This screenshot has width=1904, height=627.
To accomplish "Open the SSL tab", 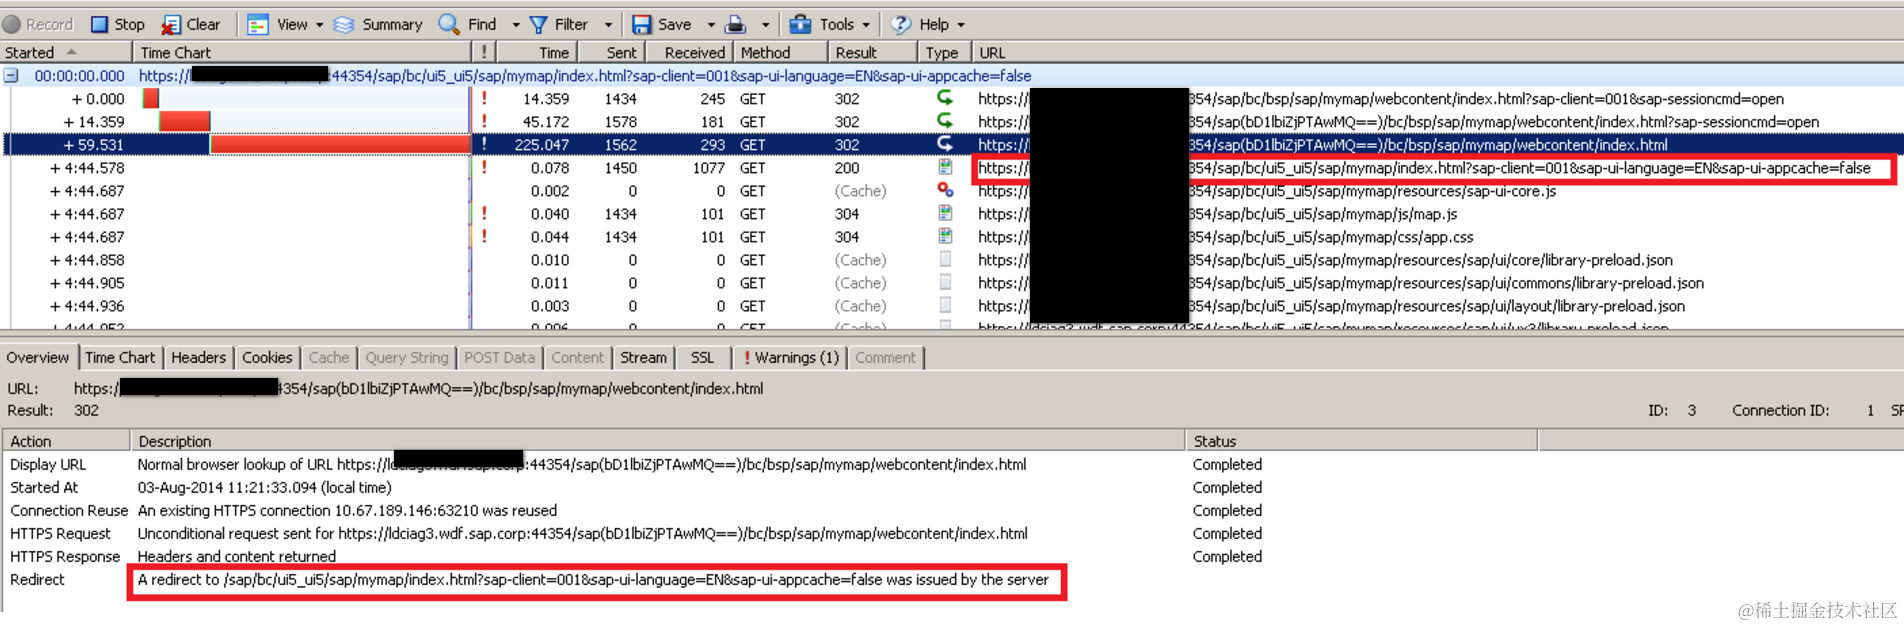I will pyautogui.click(x=702, y=357).
